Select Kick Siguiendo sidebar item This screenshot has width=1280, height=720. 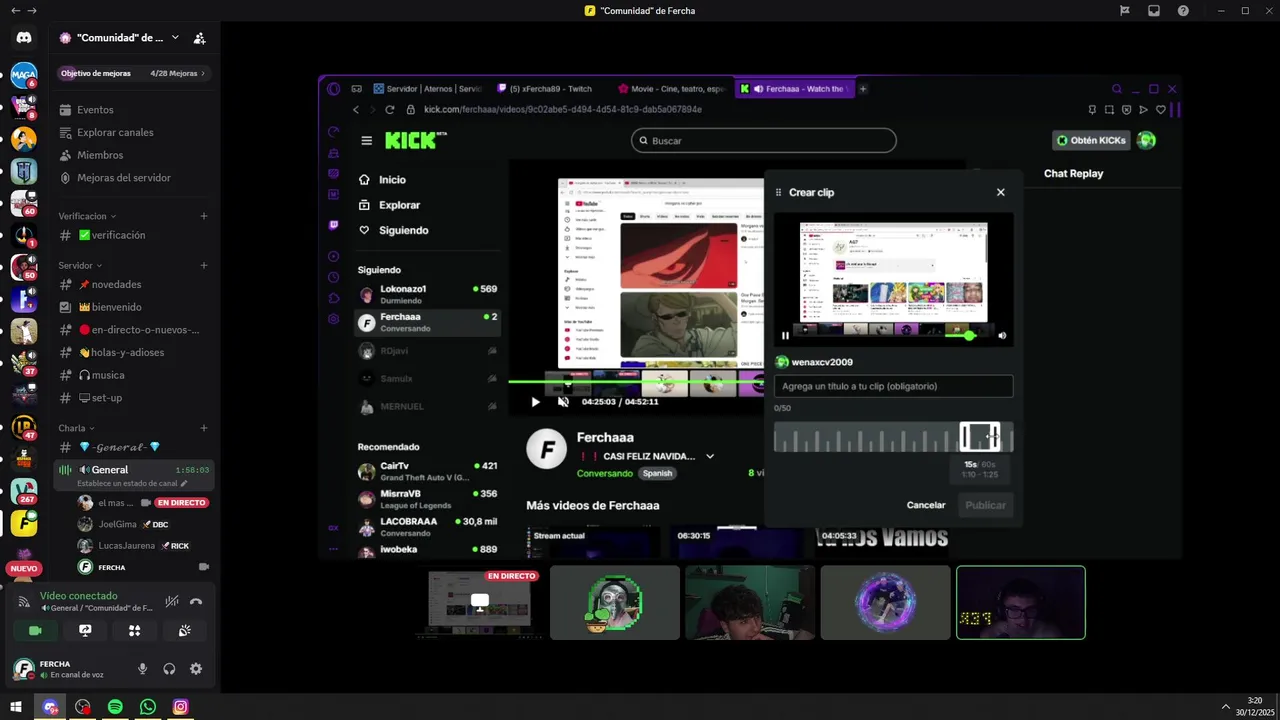(394, 230)
